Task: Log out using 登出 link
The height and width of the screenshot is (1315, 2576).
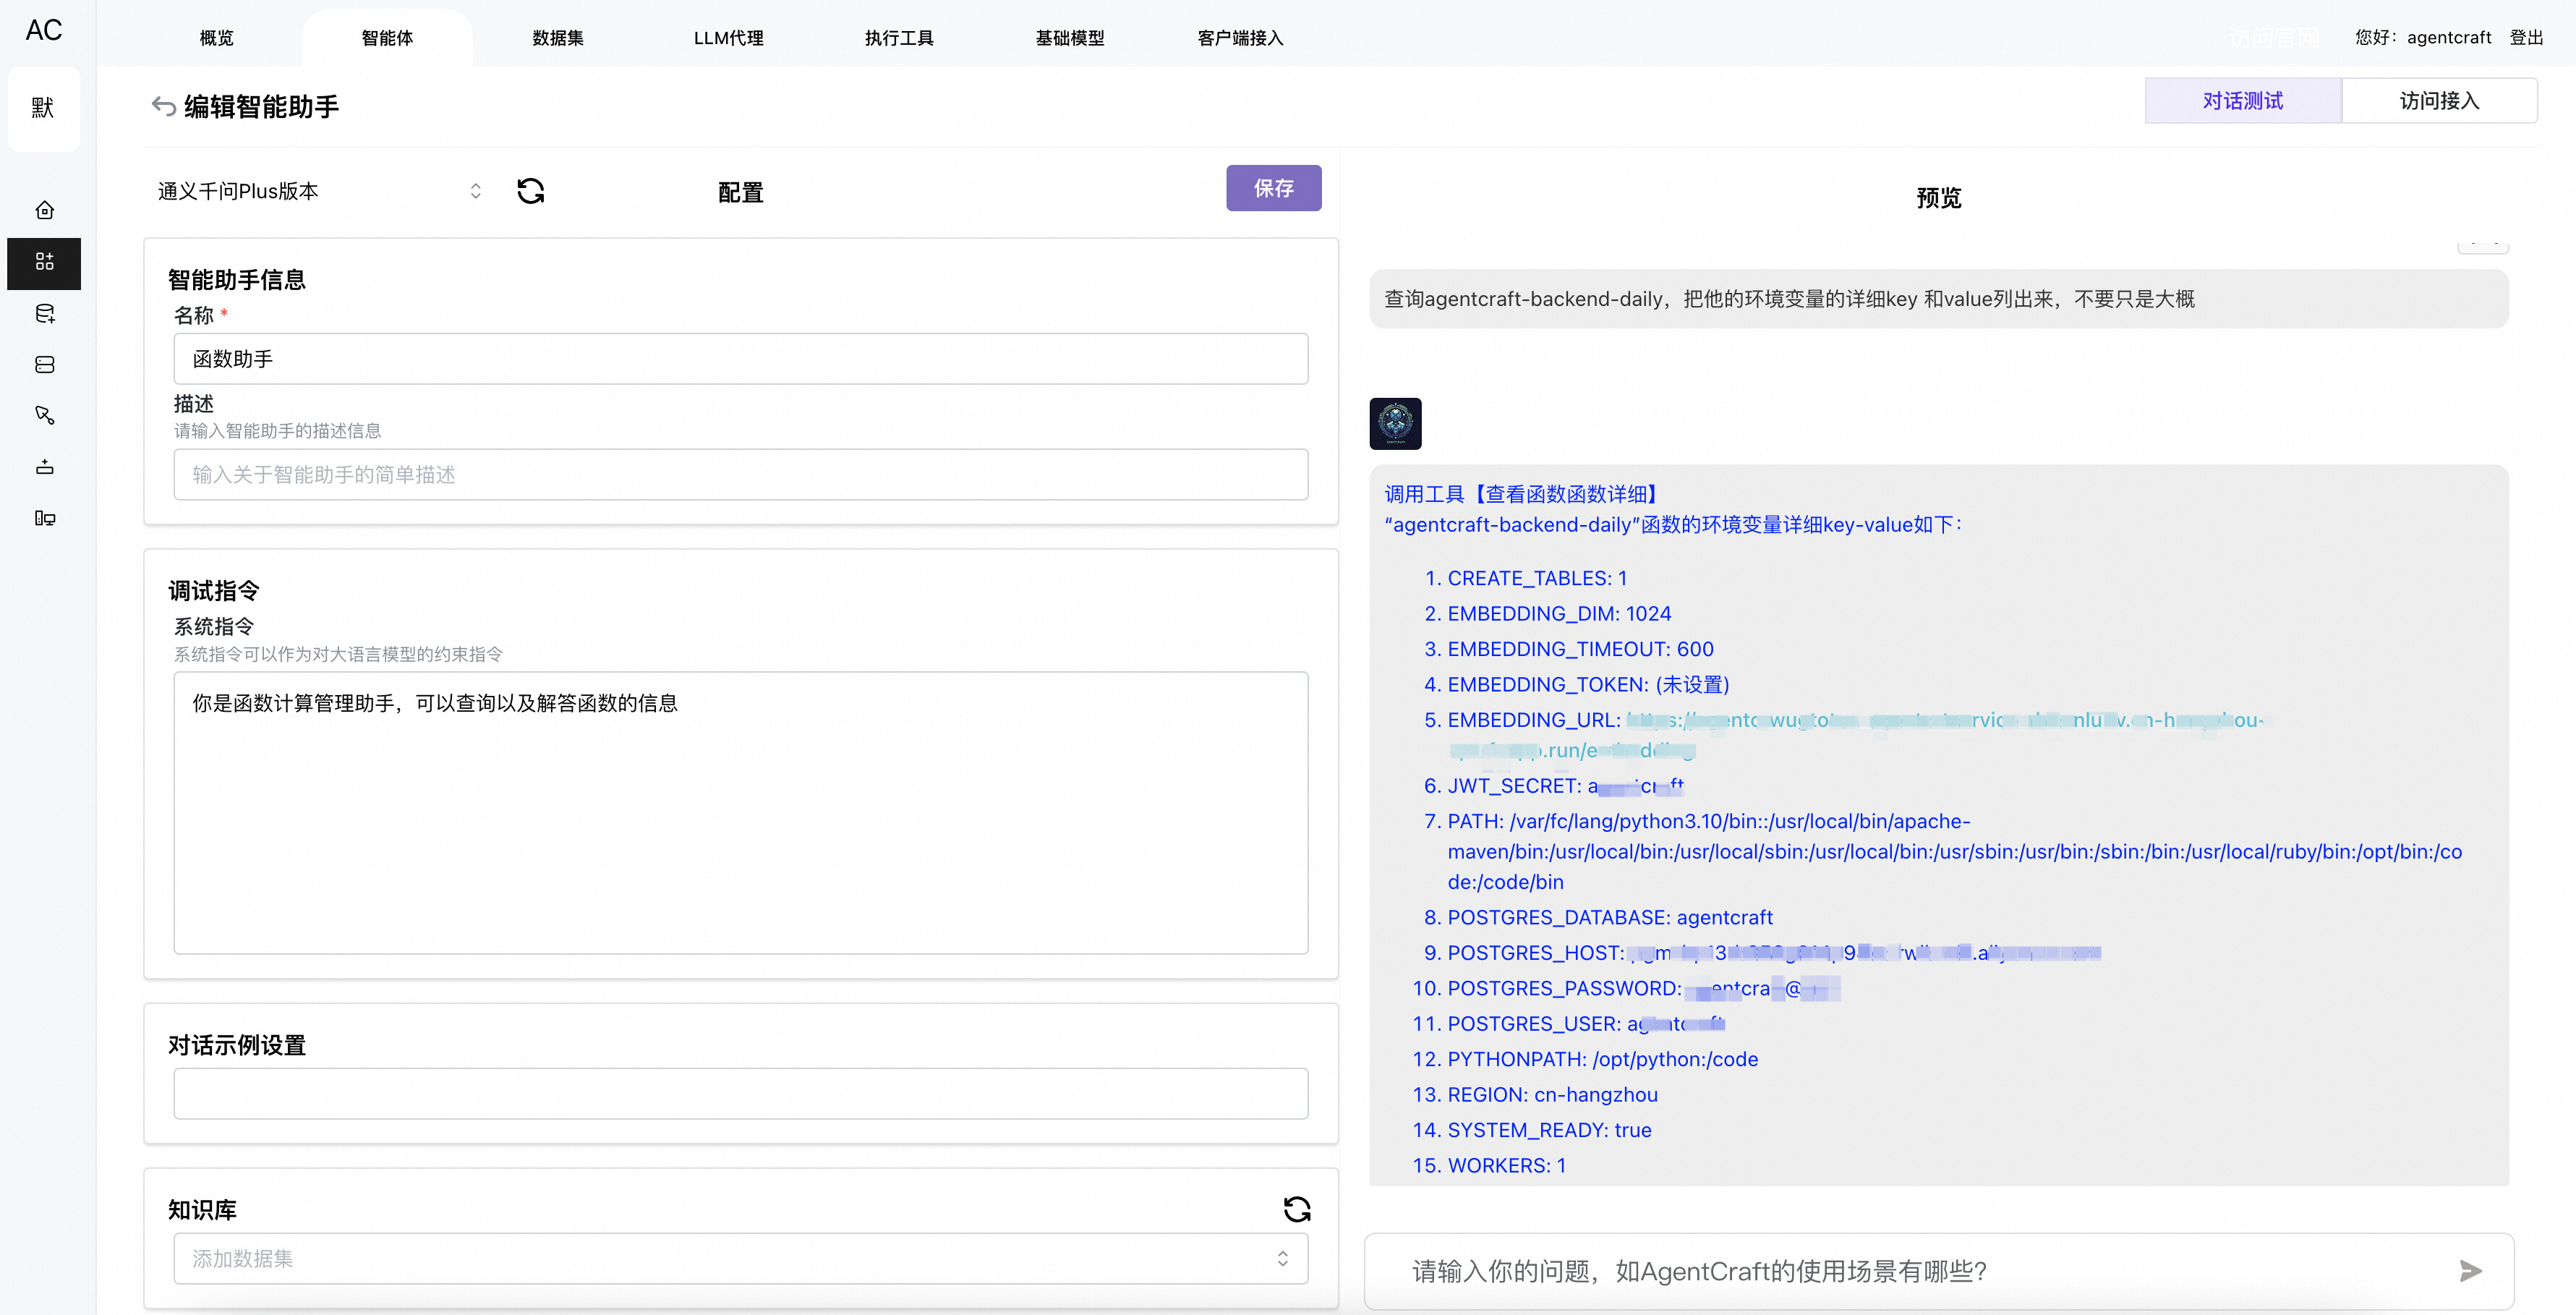Action: point(2526,38)
